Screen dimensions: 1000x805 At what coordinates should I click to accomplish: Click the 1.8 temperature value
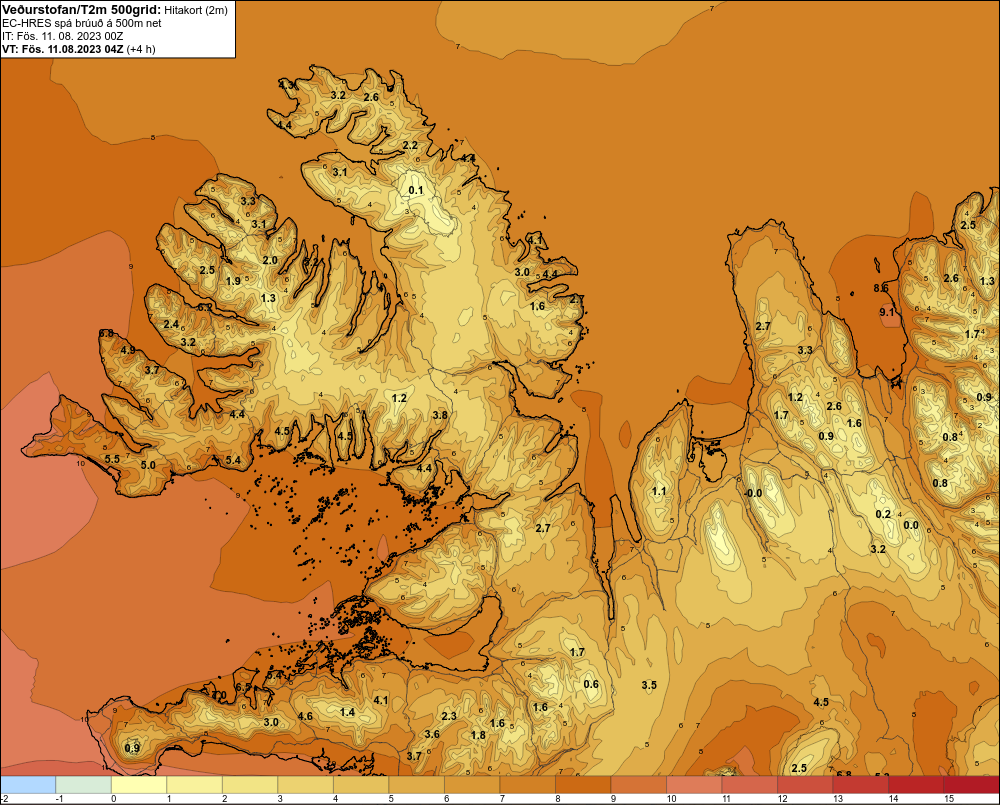click(x=478, y=735)
